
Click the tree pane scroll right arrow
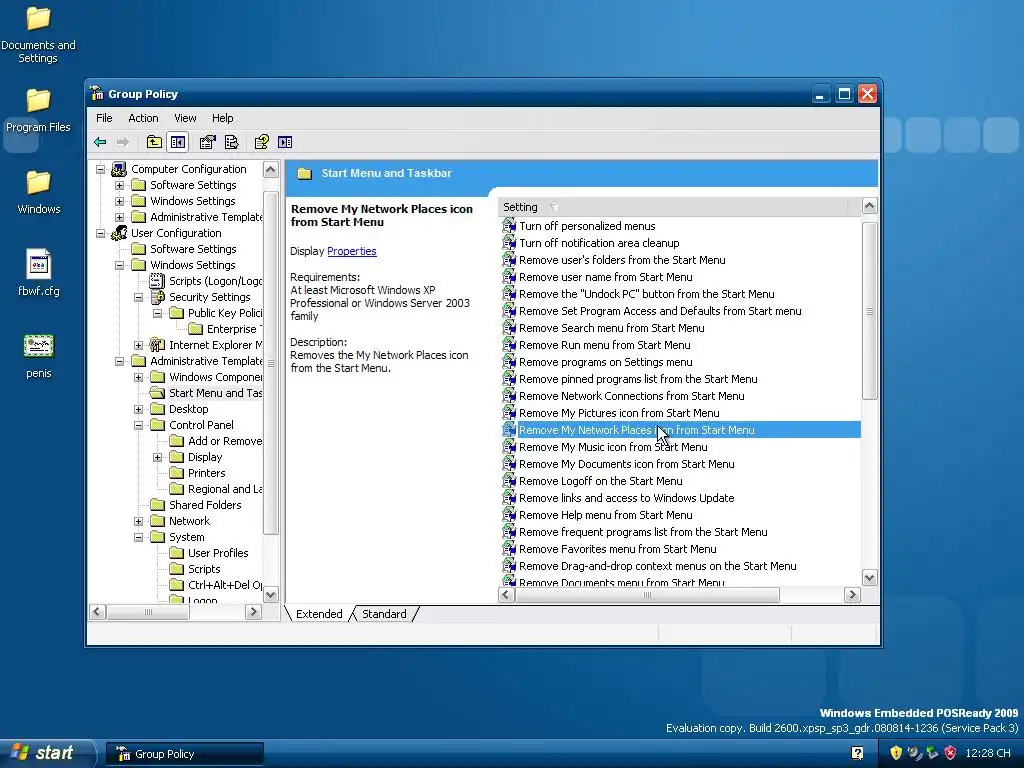click(x=253, y=612)
